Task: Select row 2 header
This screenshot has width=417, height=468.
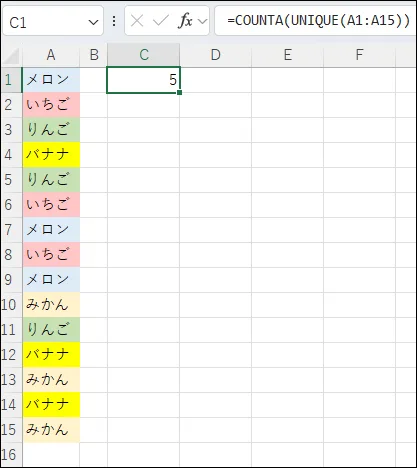Action: pyautogui.click(x=11, y=105)
